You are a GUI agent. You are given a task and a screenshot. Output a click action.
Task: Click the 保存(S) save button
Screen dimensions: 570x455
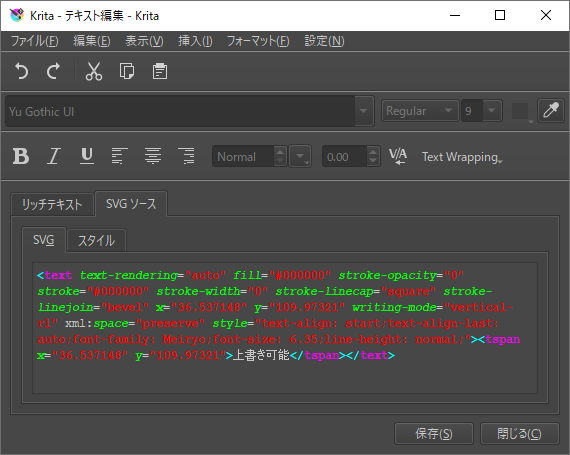tap(434, 434)
